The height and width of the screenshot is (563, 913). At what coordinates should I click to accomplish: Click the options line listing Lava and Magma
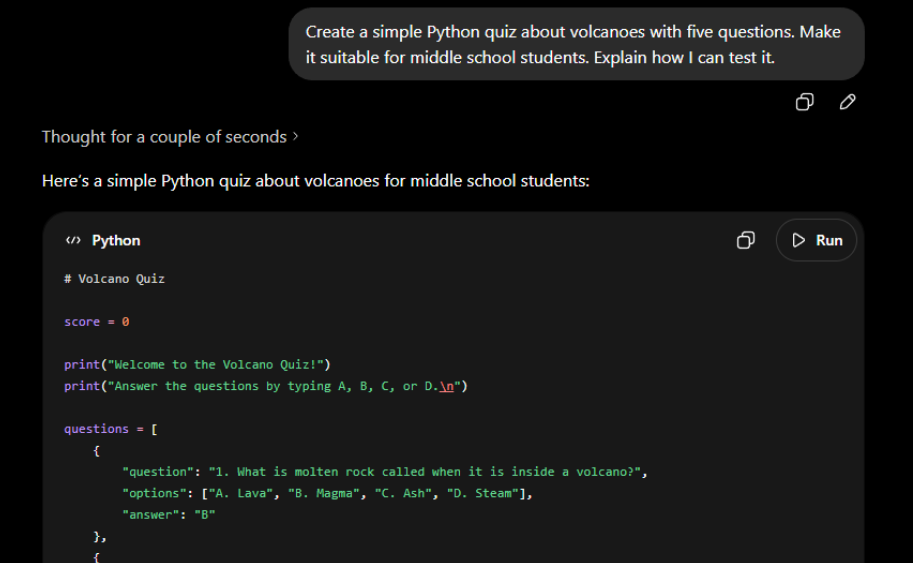[327, 493]
